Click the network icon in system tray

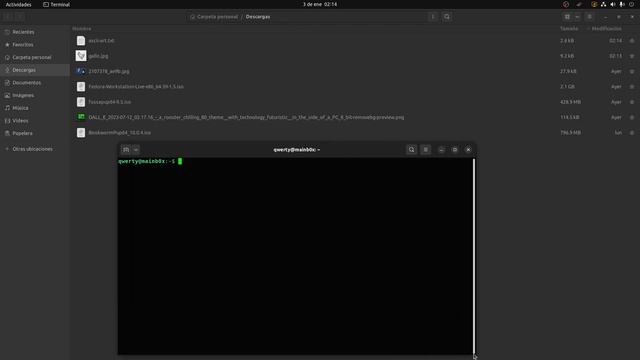[603, 4]
